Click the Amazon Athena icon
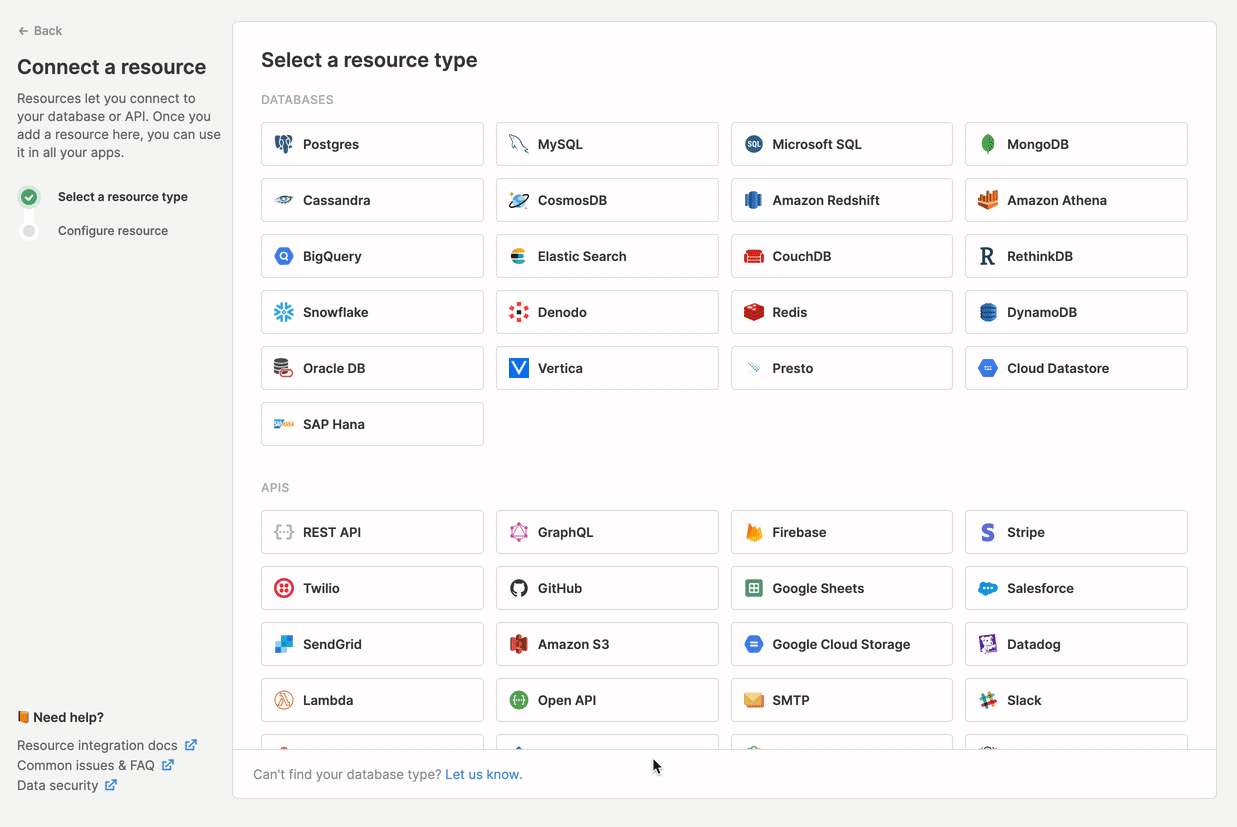 (988, 200)
